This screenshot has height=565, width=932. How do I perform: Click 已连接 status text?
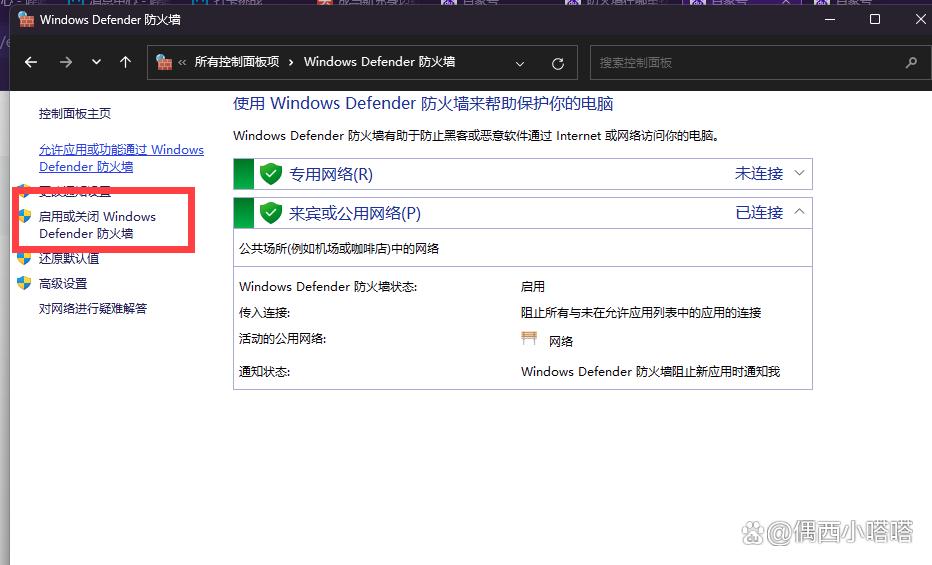pos(759,213)
